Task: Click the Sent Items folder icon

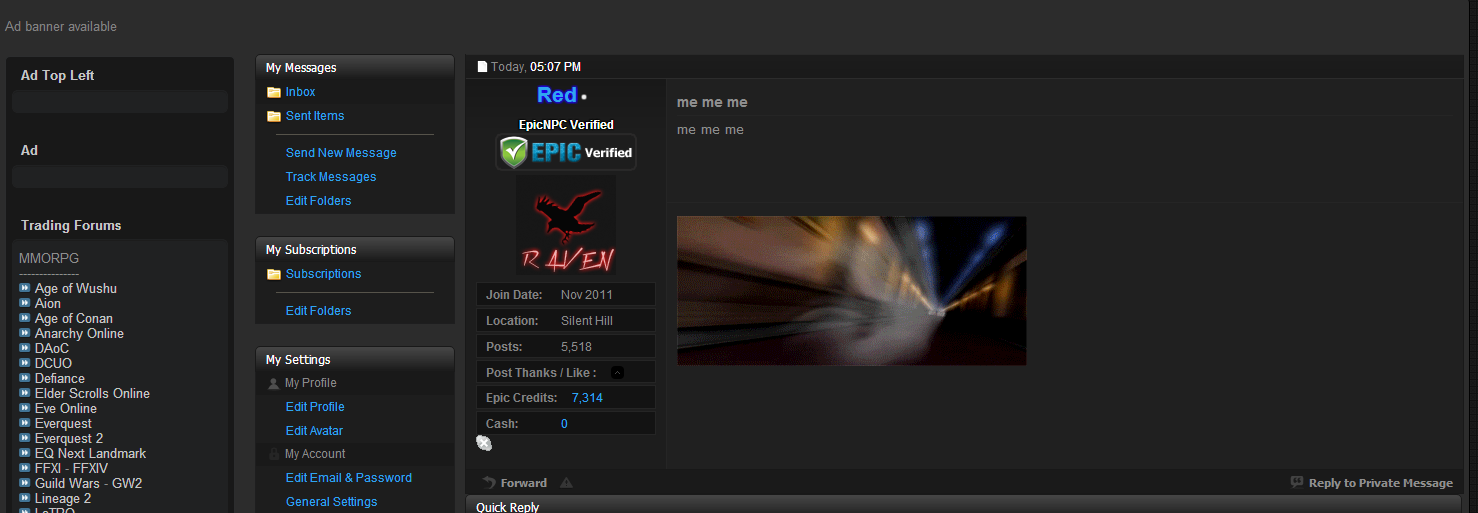Action: 273,116
